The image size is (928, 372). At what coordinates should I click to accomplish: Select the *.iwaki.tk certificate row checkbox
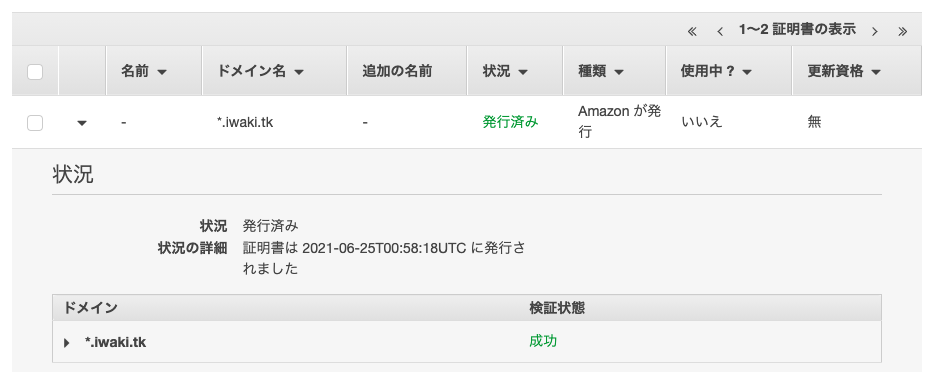click(x=35, y=123)
